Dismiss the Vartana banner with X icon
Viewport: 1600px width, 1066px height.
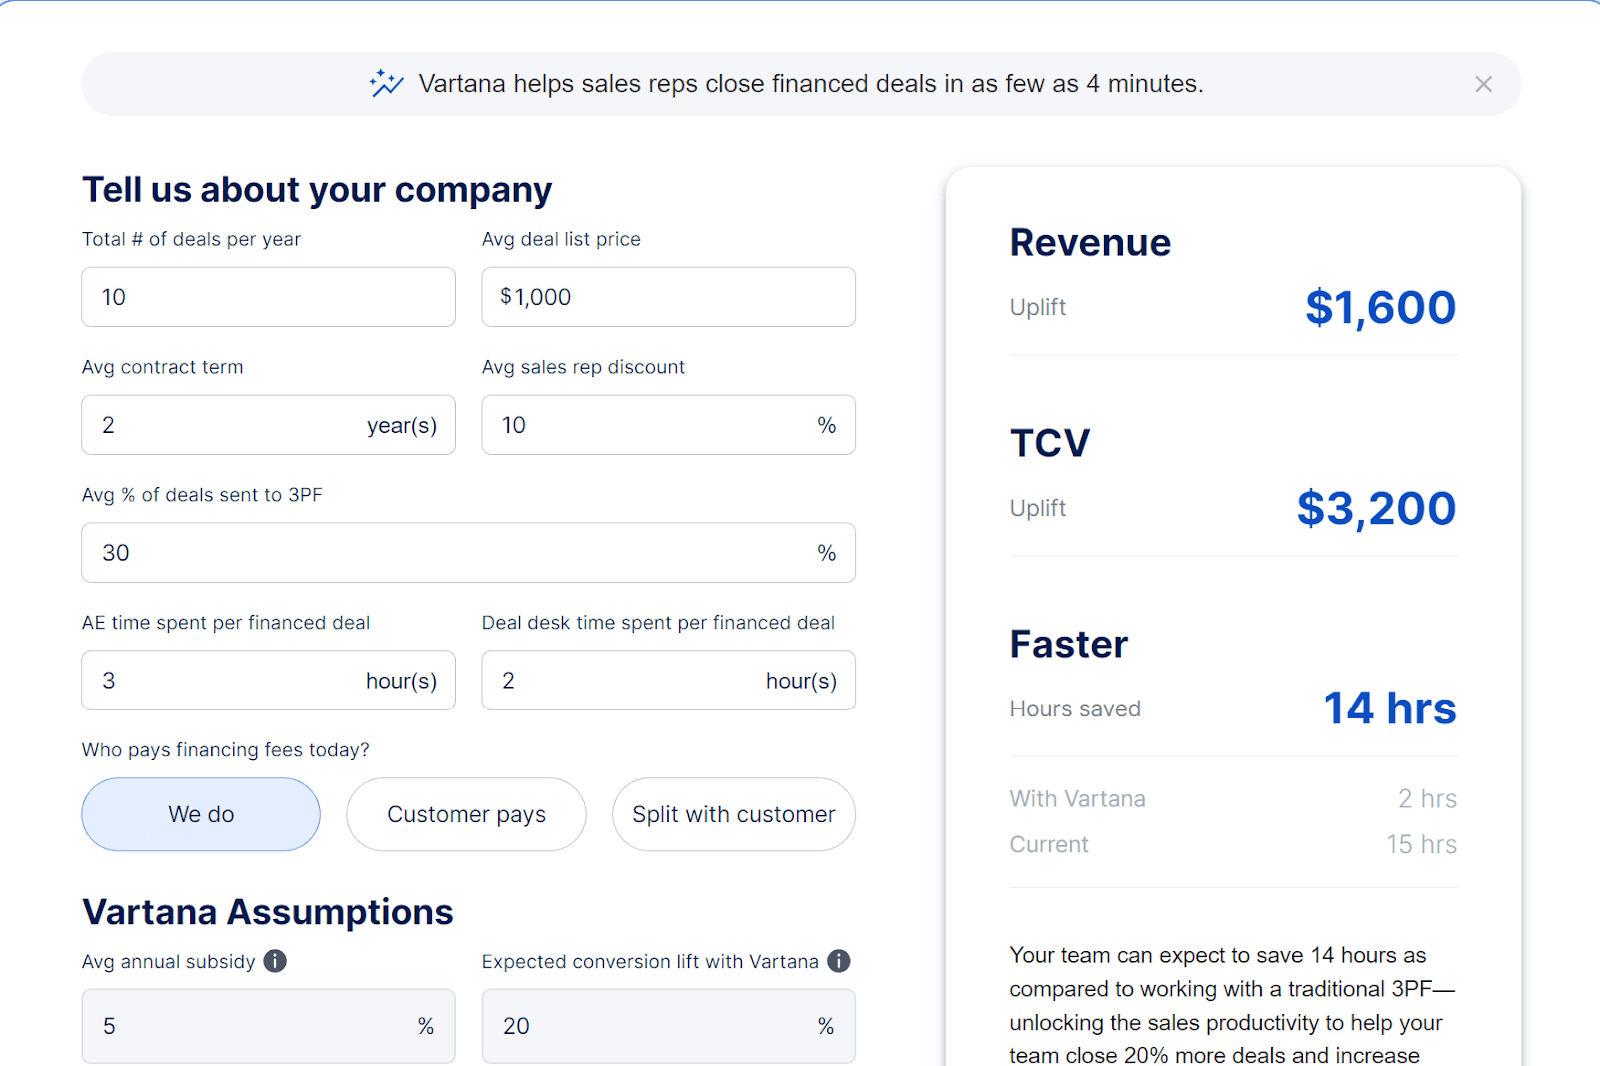(1483, 84)
